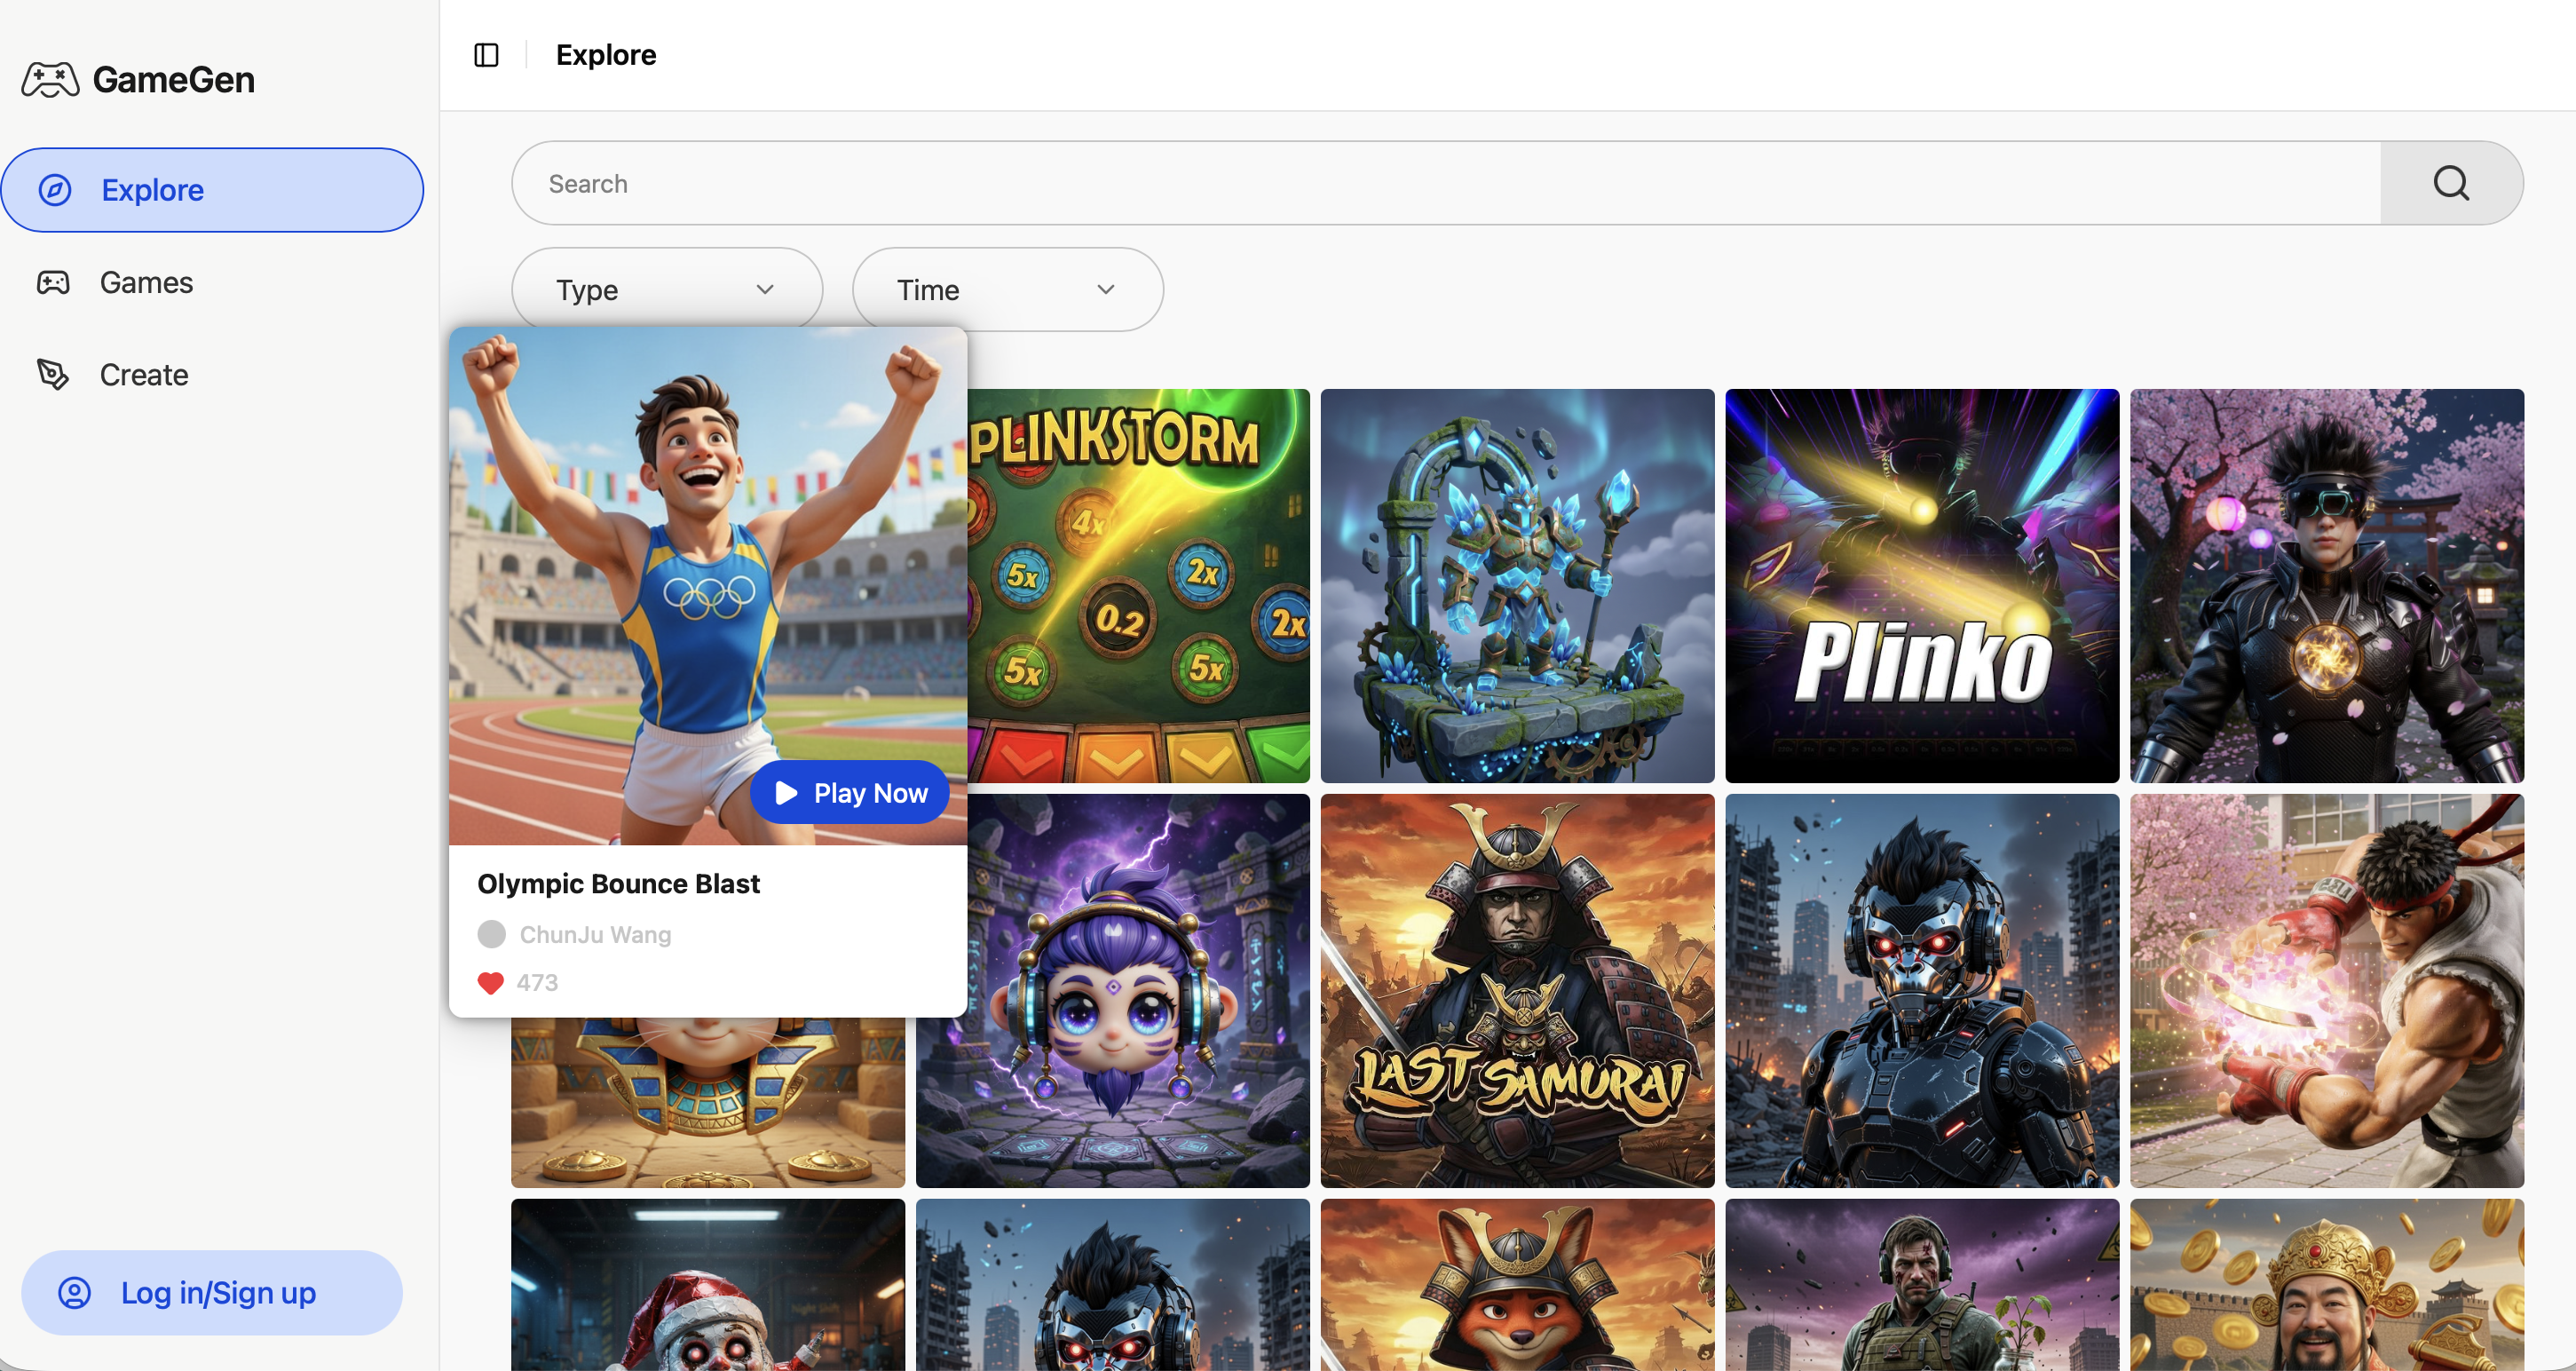Open the Time filter dropdown
Image resolution: width=2576 pixels, height=1371 pixels.
[1006, 290]
